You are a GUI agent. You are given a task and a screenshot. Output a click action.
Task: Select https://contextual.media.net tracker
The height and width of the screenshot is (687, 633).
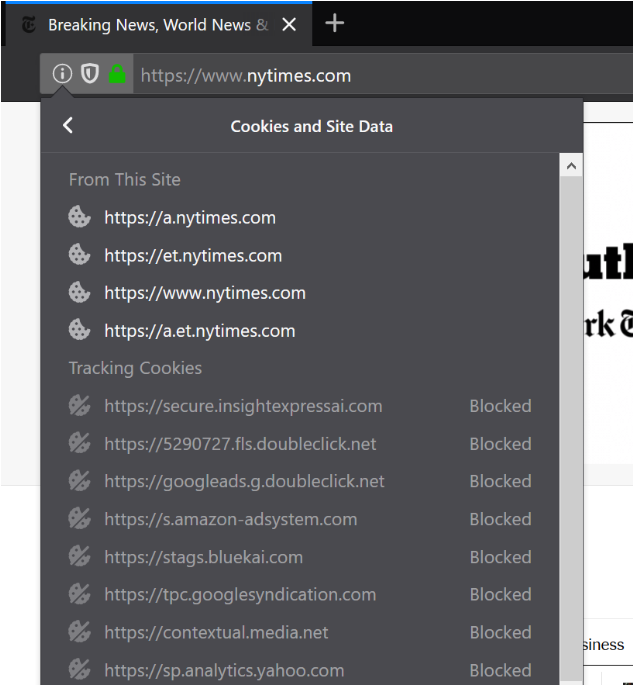(216, 633)
